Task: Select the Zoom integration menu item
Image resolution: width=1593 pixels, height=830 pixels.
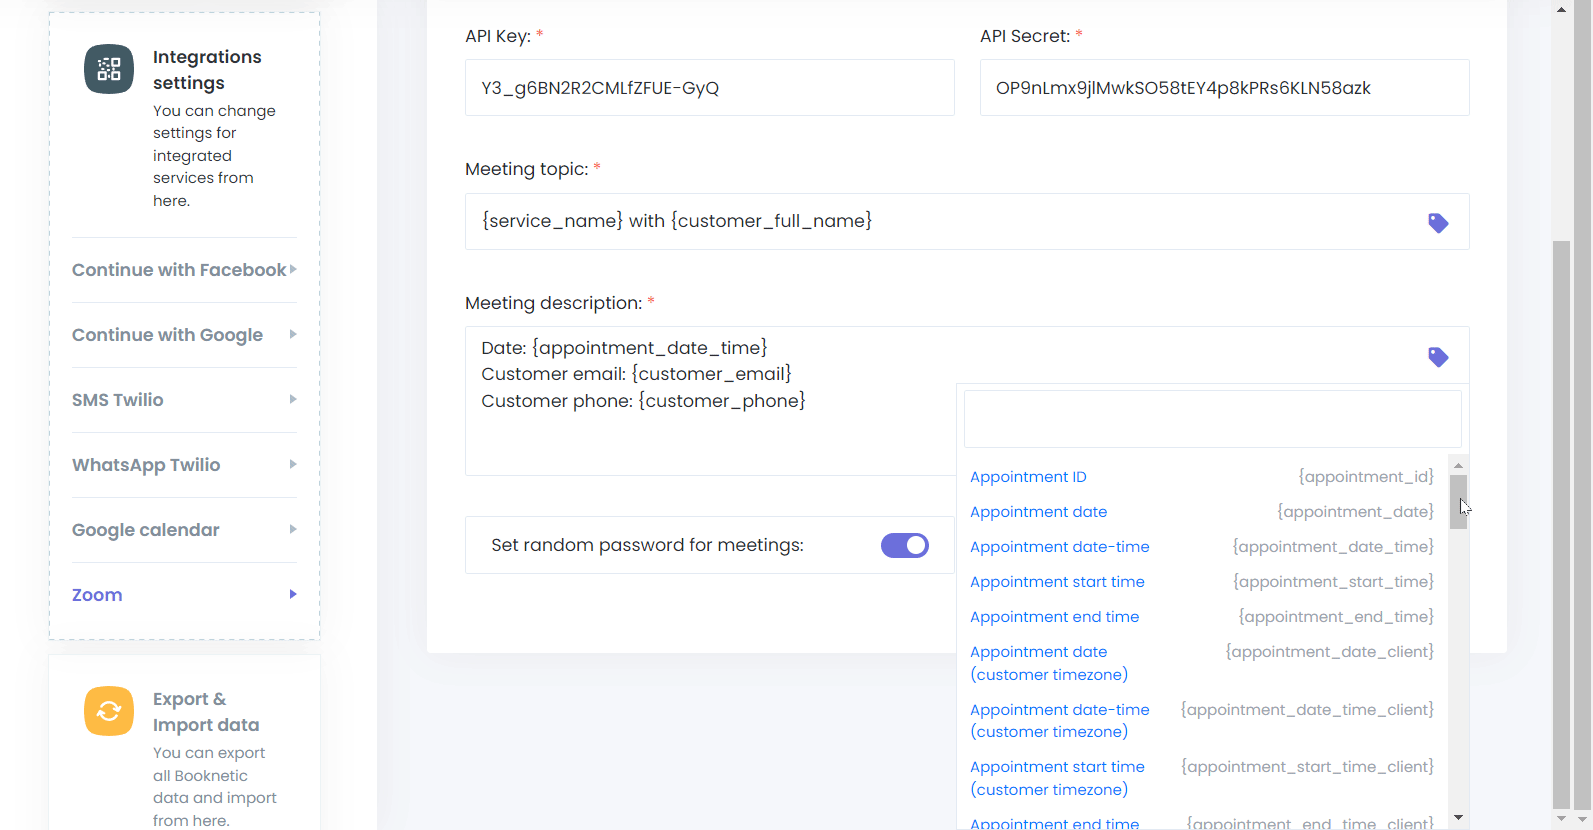Action: (x=97, y=595)
